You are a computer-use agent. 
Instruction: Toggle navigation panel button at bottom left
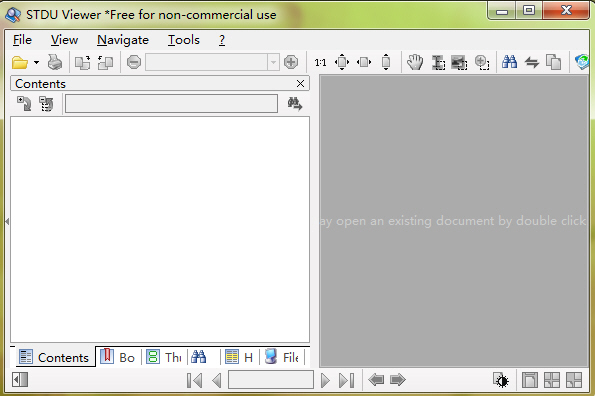pos(20,380)
